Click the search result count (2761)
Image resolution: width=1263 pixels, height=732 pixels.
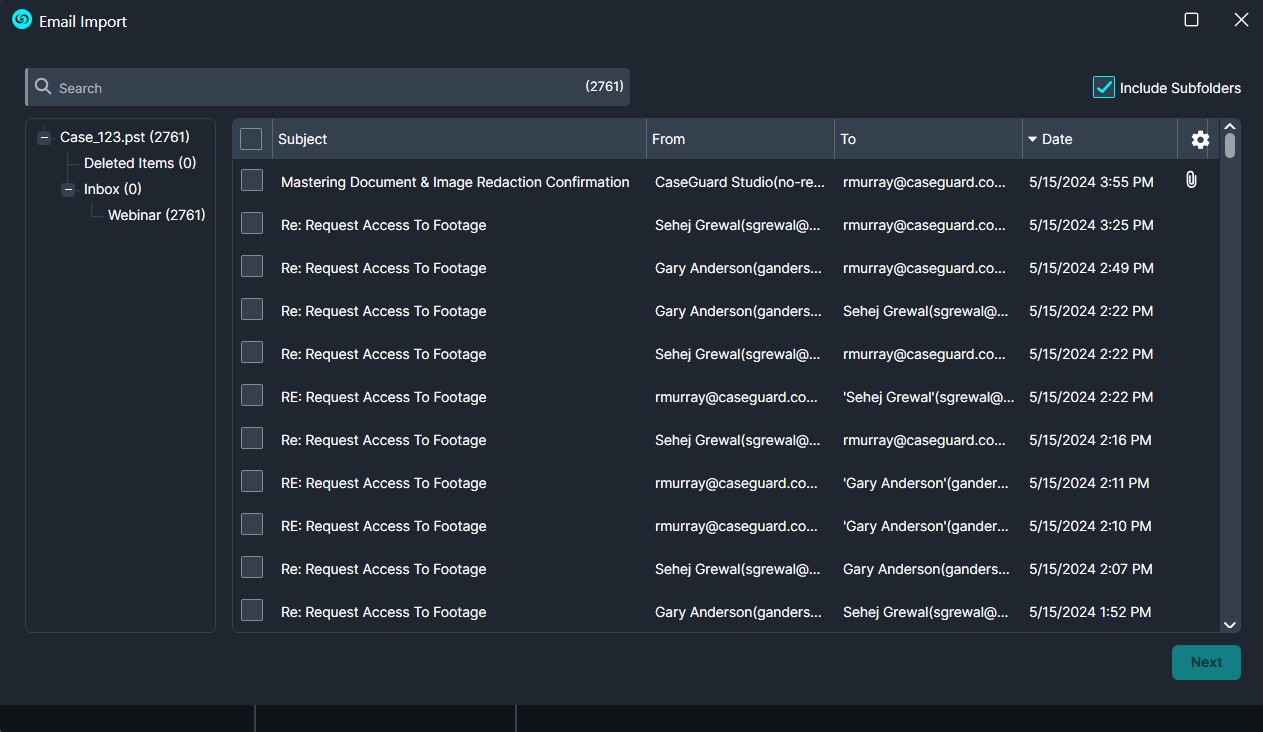(x=604, y=87)
